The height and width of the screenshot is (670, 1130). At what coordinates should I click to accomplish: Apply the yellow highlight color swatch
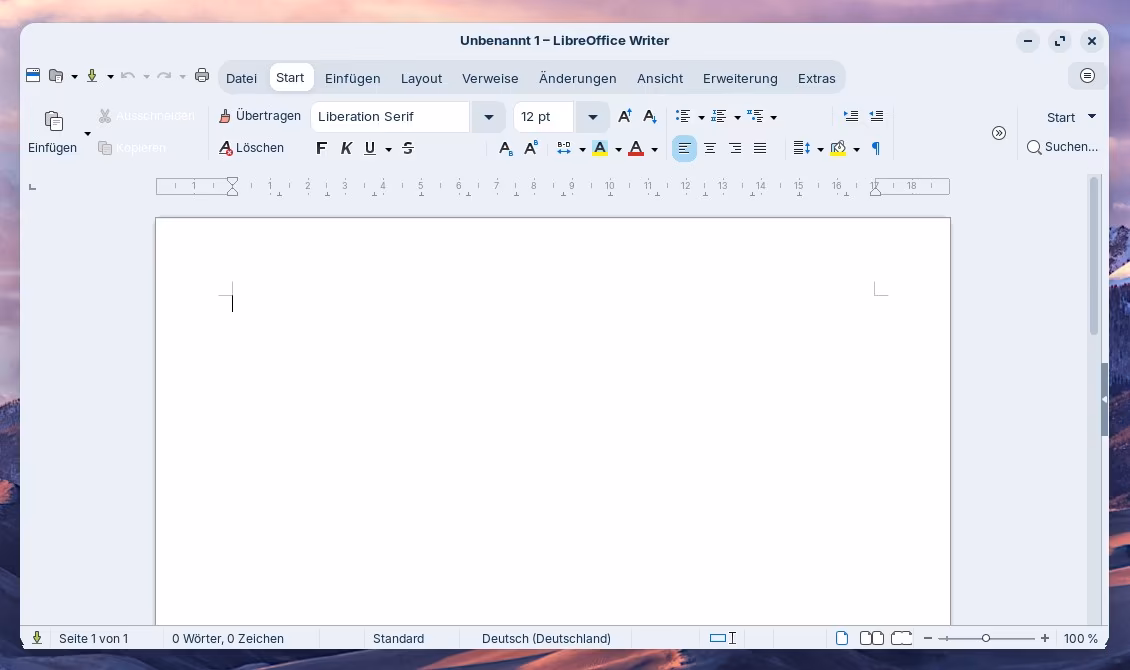(x=600, y=148)
